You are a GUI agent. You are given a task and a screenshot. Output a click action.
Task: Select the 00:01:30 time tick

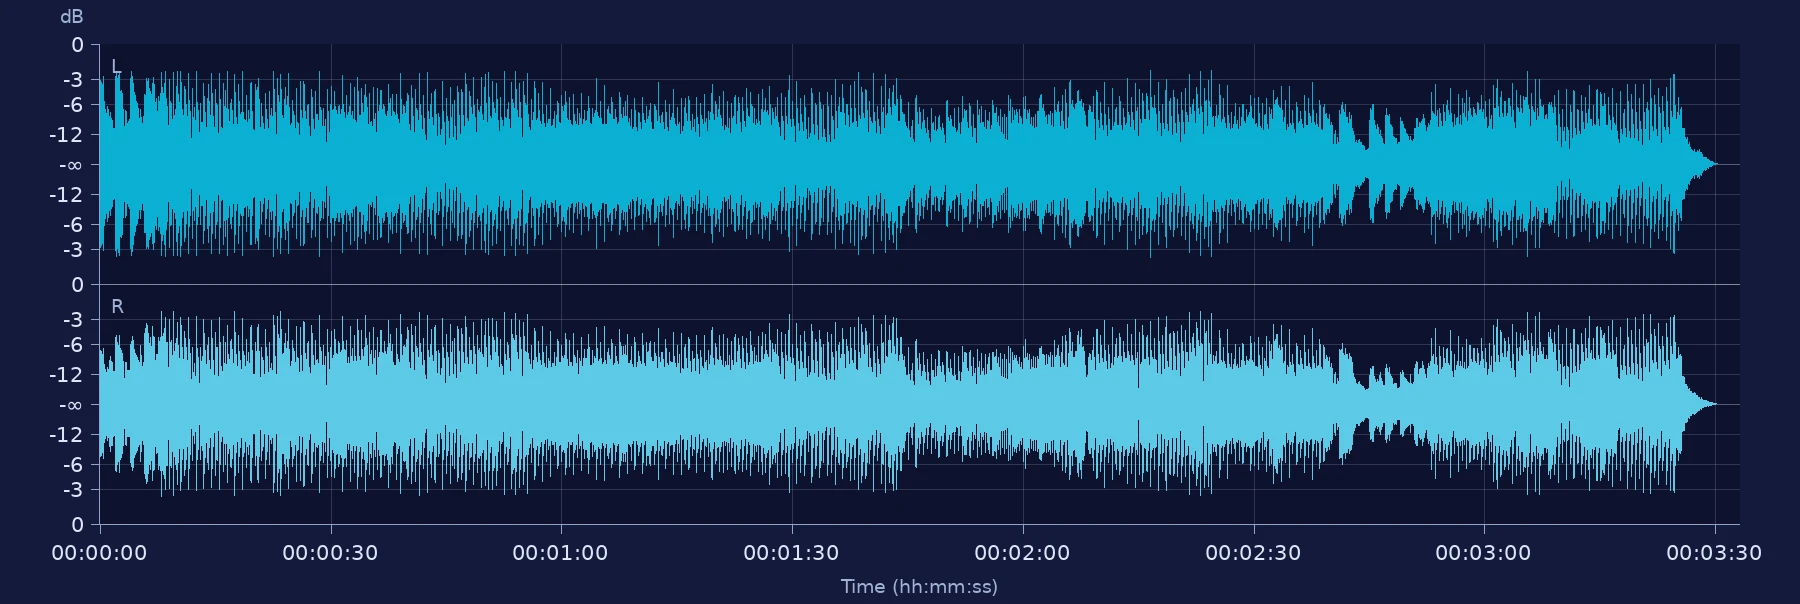click(x=791, y=553)
